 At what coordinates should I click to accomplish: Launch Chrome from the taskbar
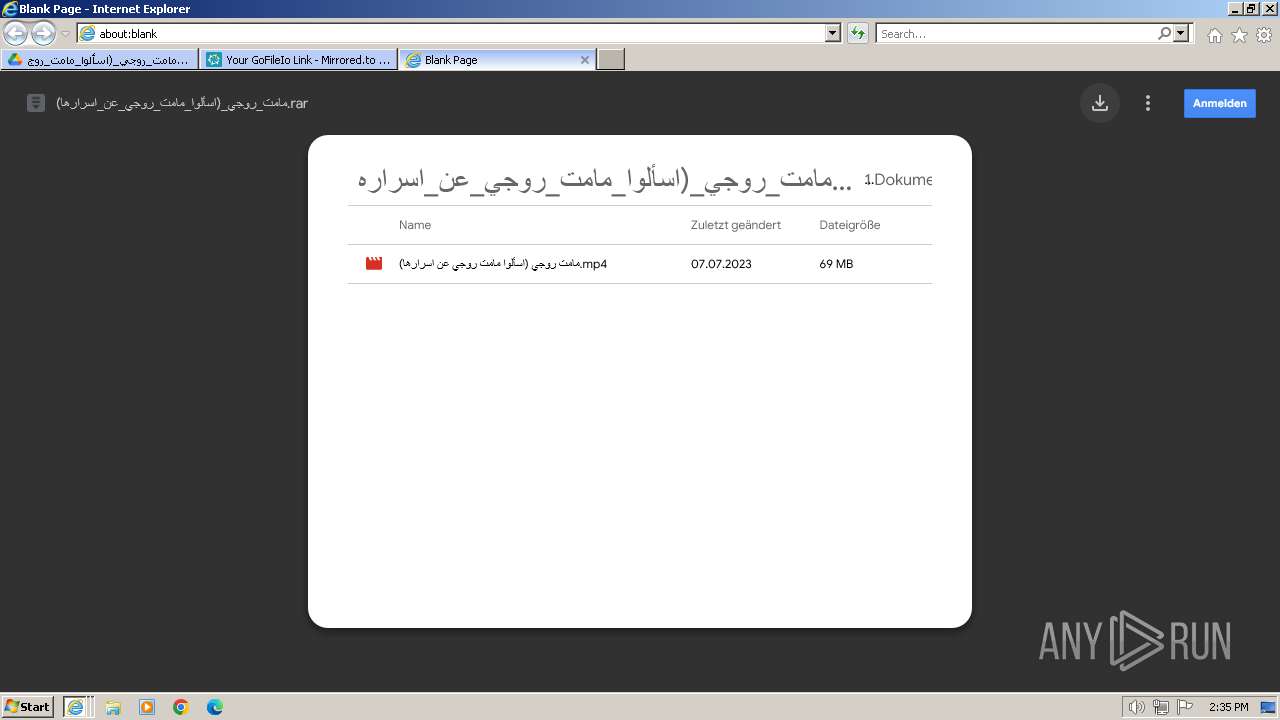tap(181, 707)
